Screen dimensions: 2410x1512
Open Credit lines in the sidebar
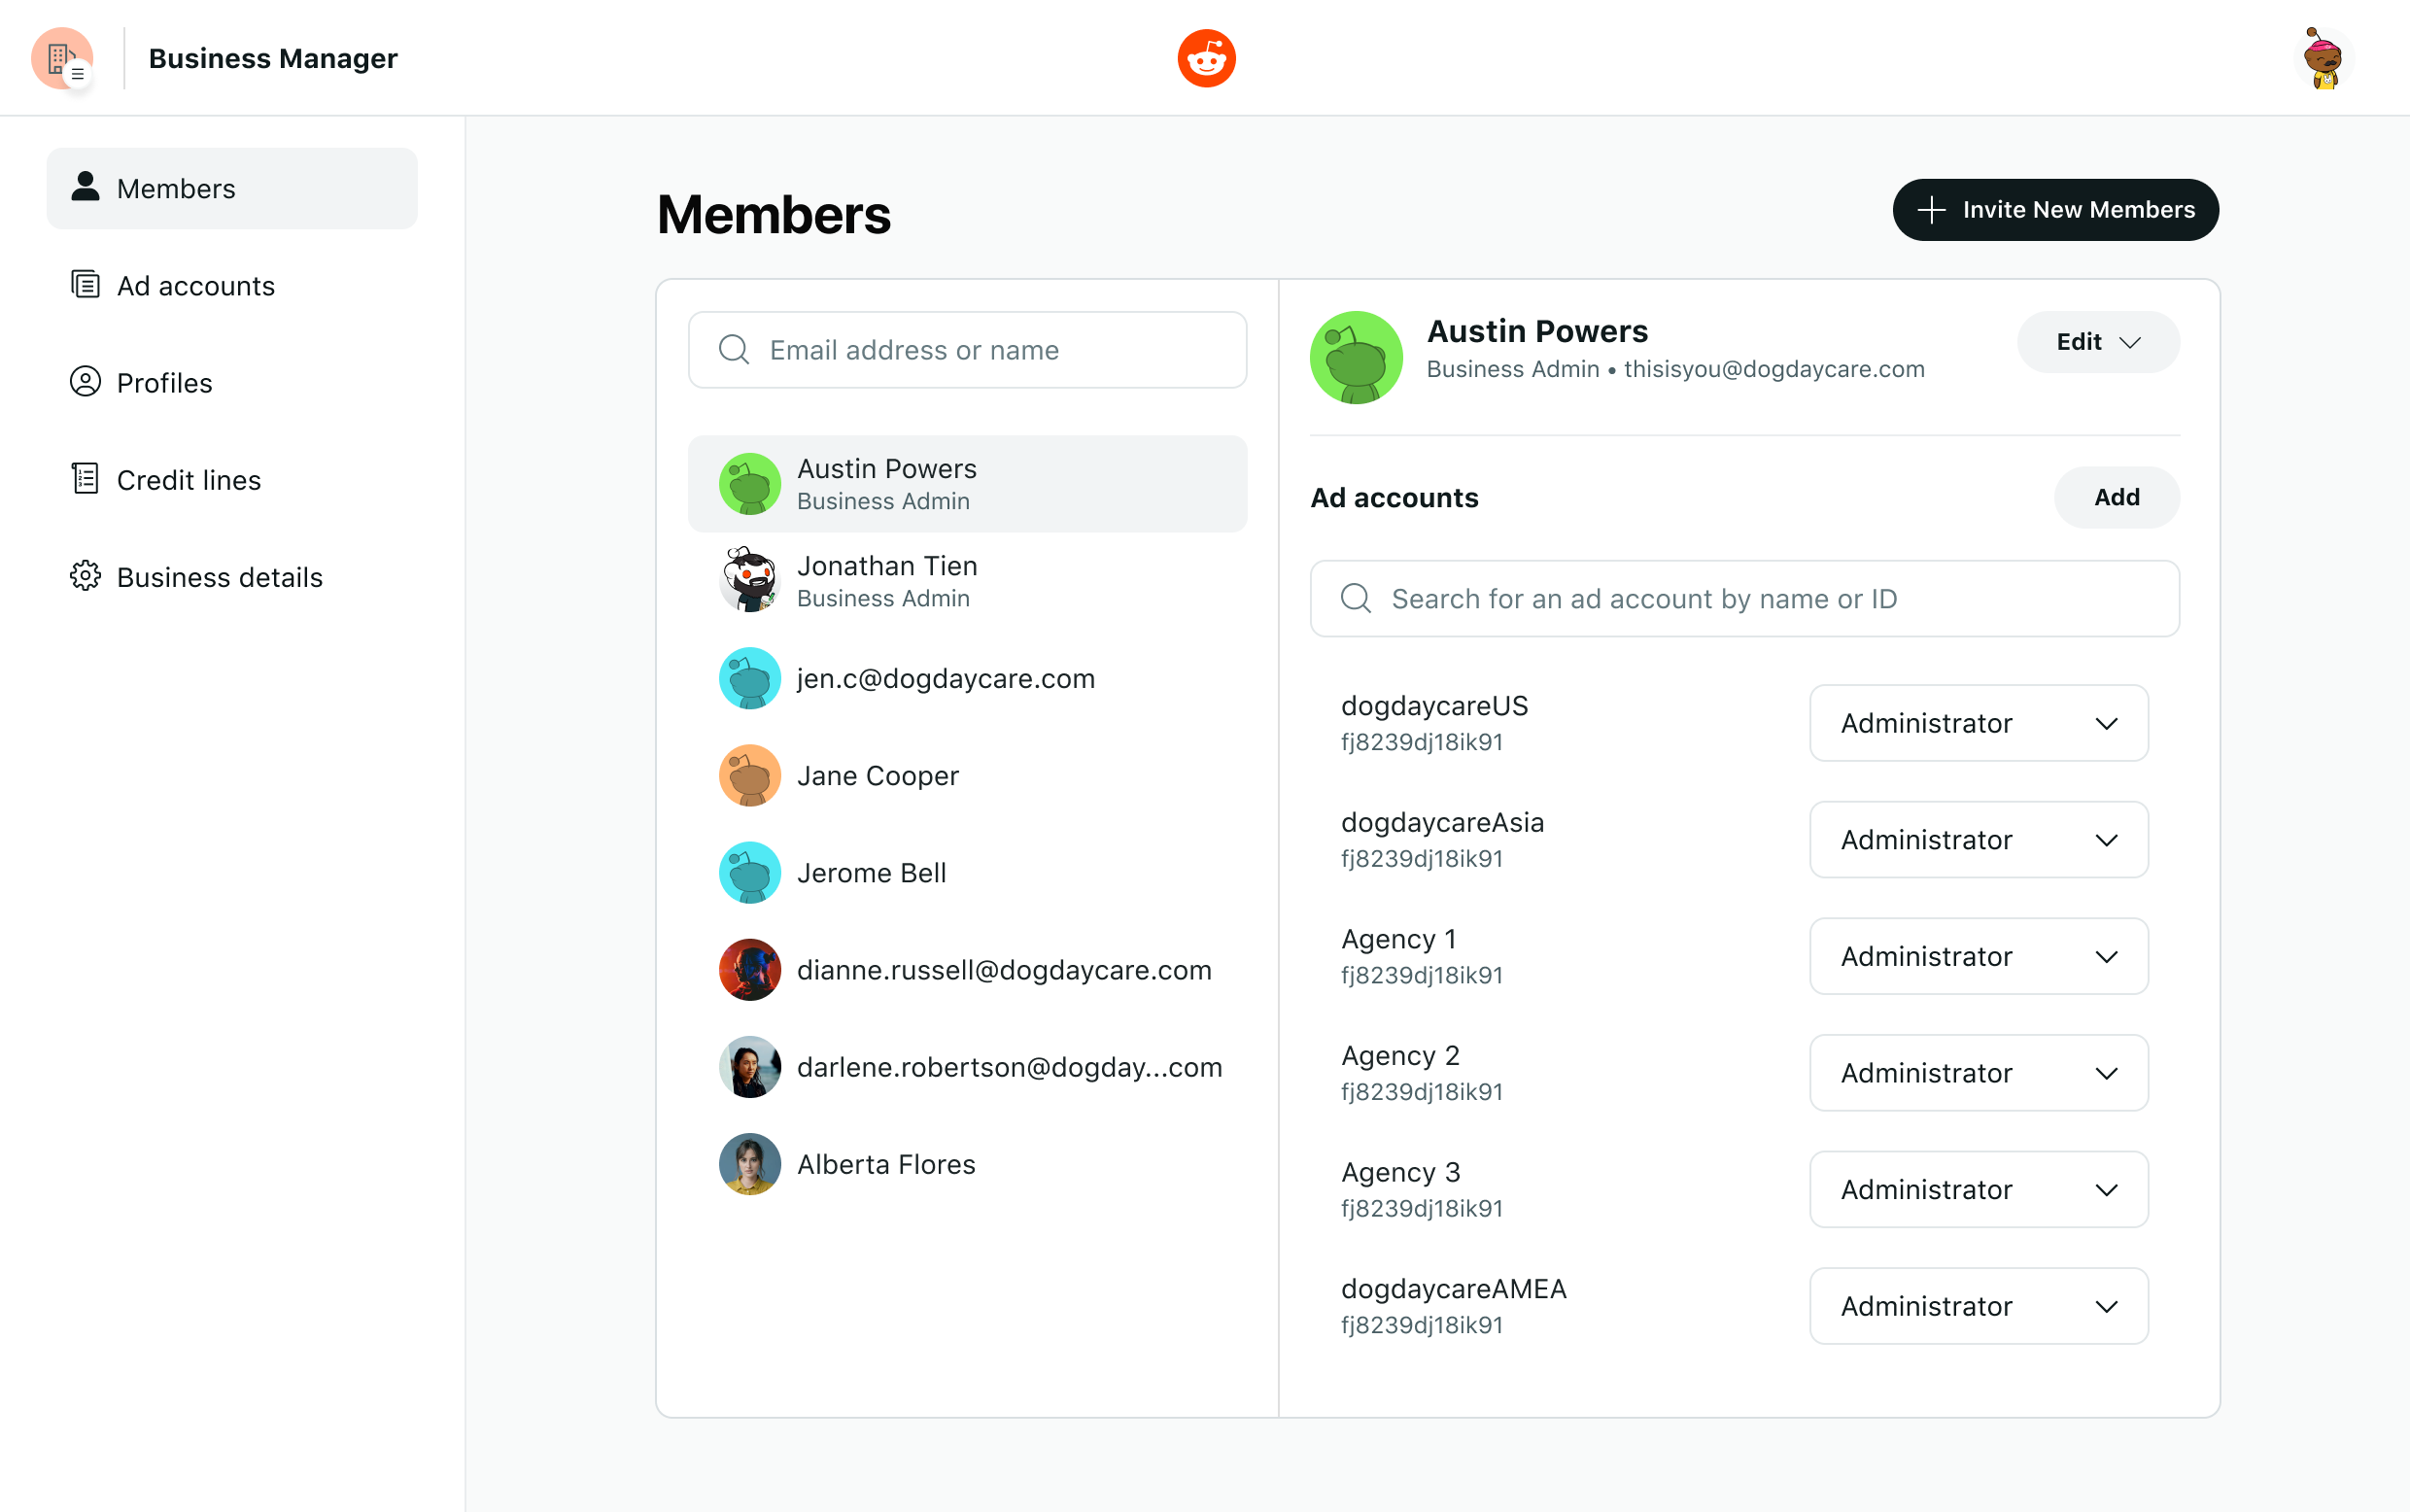click(x=232, y=480)
